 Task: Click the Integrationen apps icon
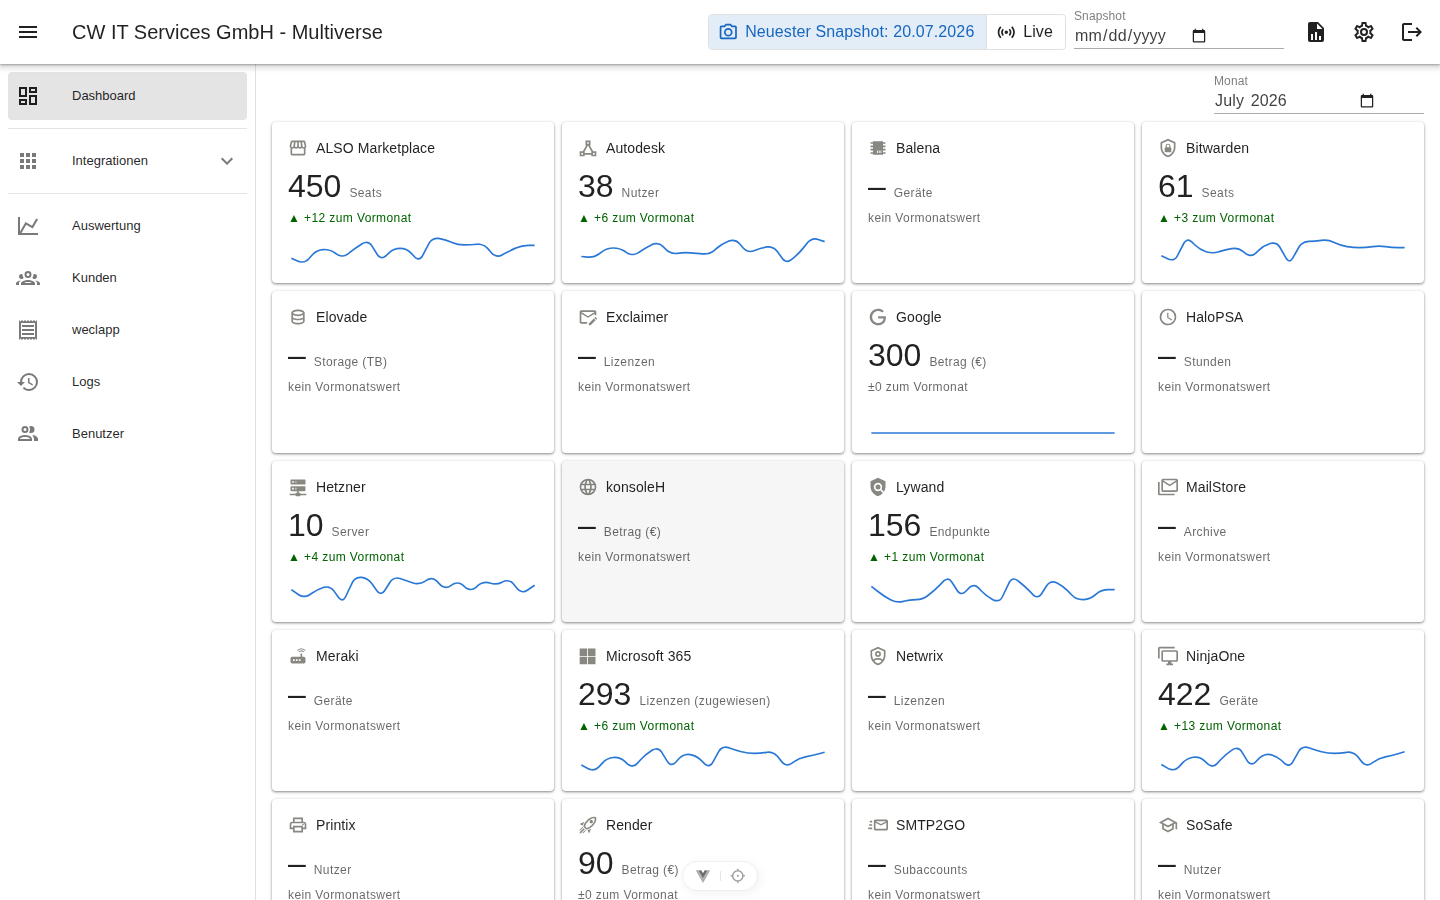(x=28, y=161)
